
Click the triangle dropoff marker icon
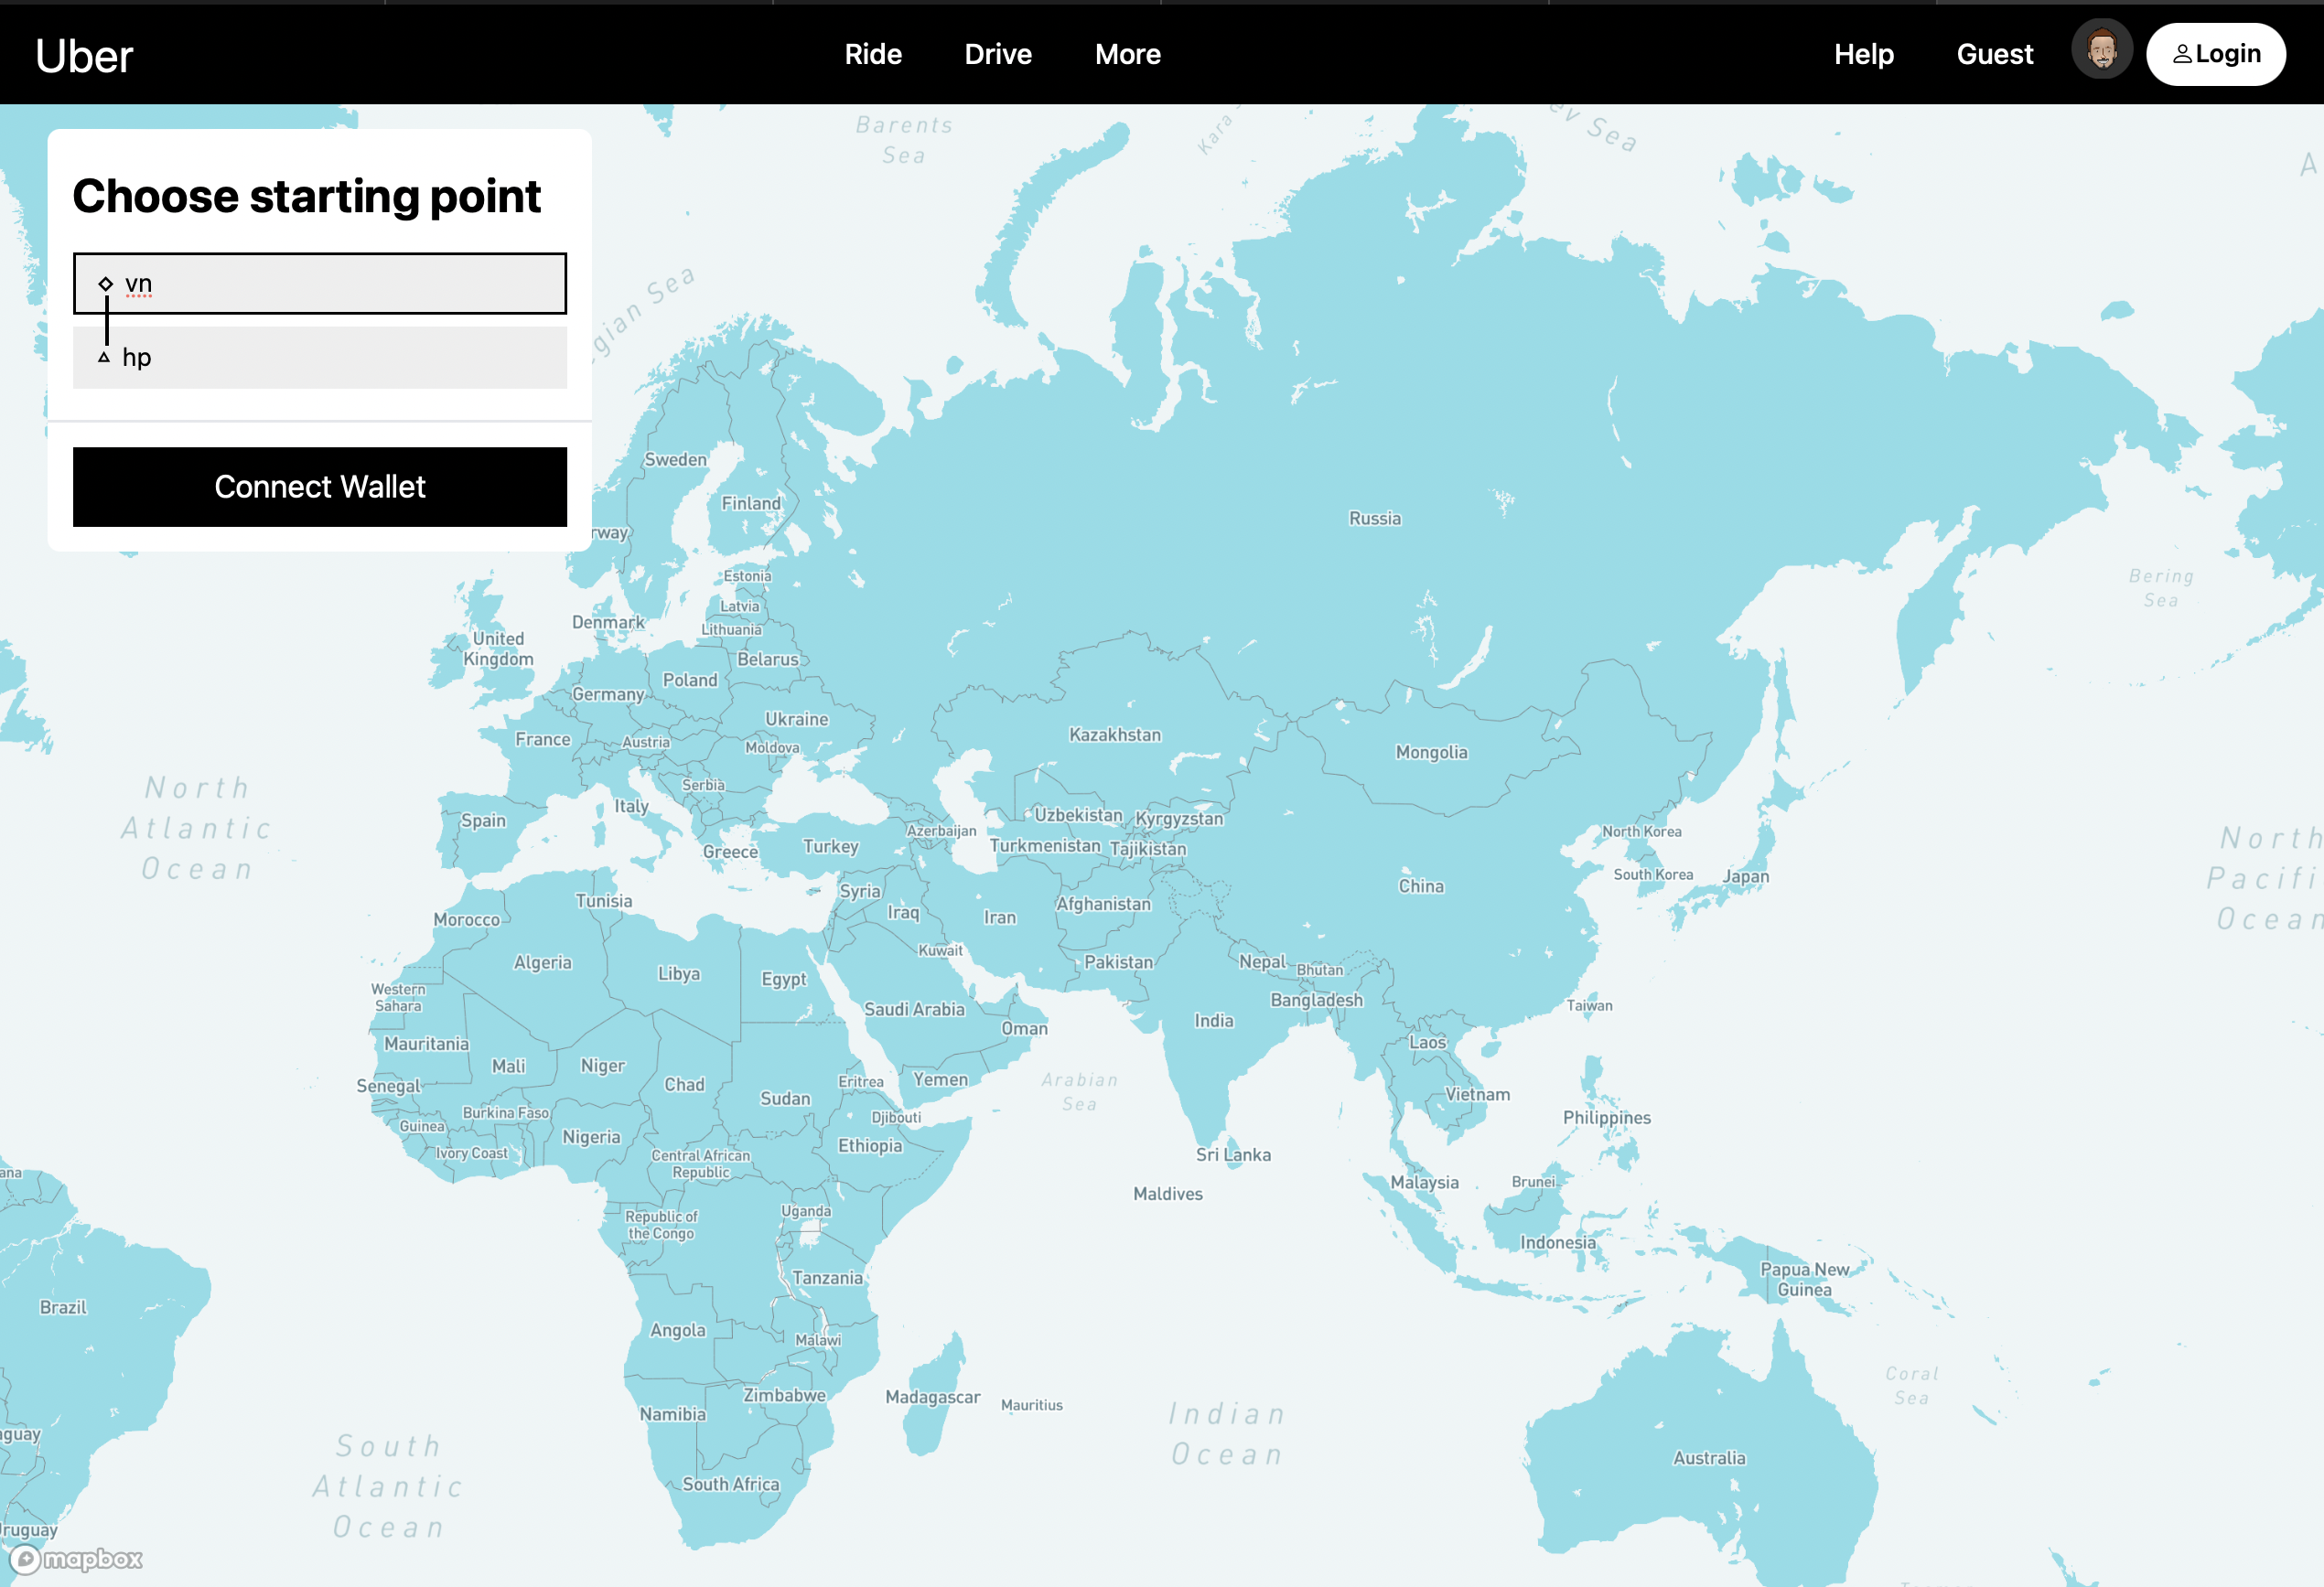104,357
